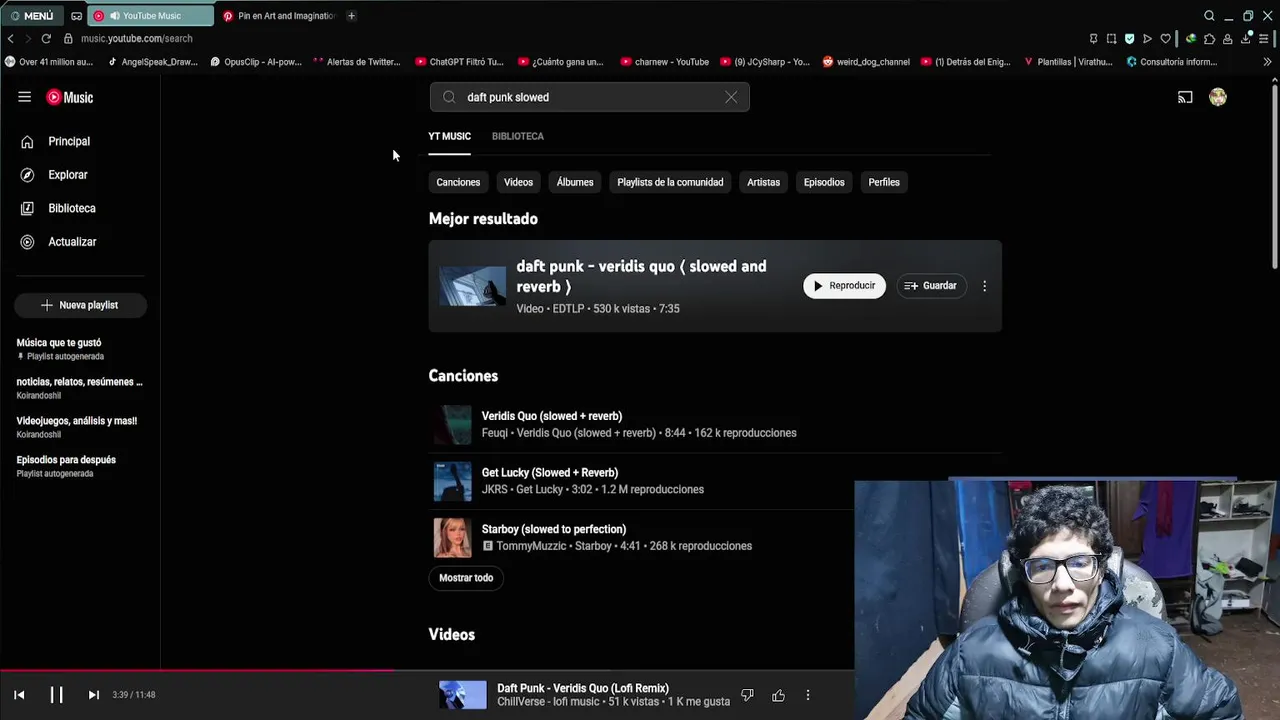The width and height of the screenshot is (1280, 720).
Task: Filter results by Artistas chip
Action: tap(763, 182)
